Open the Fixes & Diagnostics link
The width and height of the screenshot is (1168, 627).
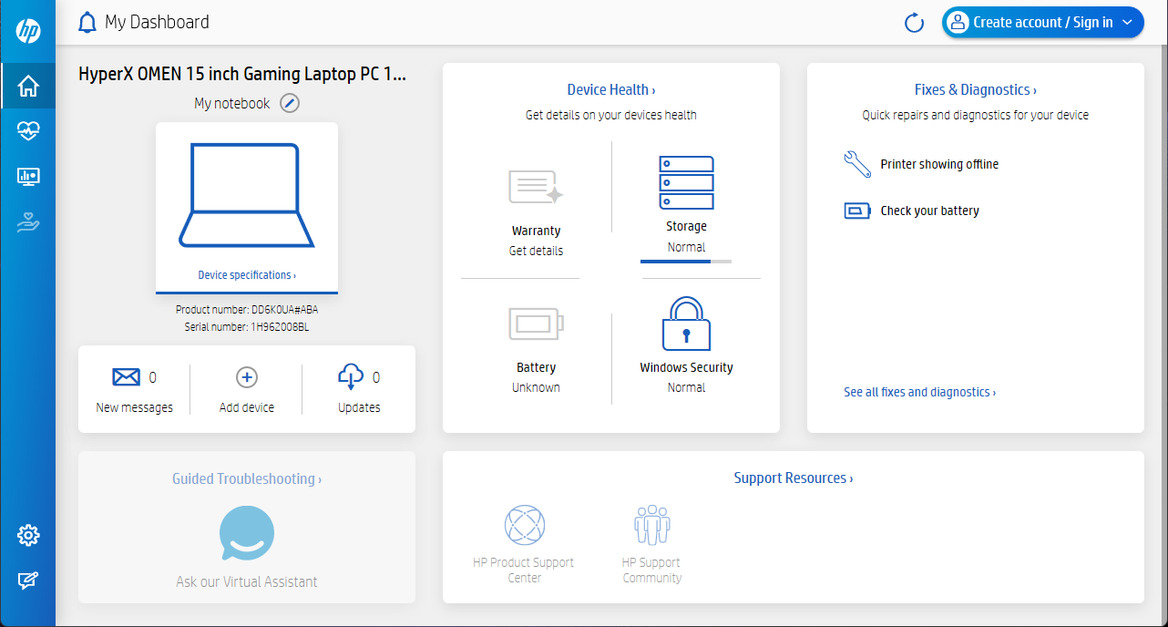[x=975, y=89]
